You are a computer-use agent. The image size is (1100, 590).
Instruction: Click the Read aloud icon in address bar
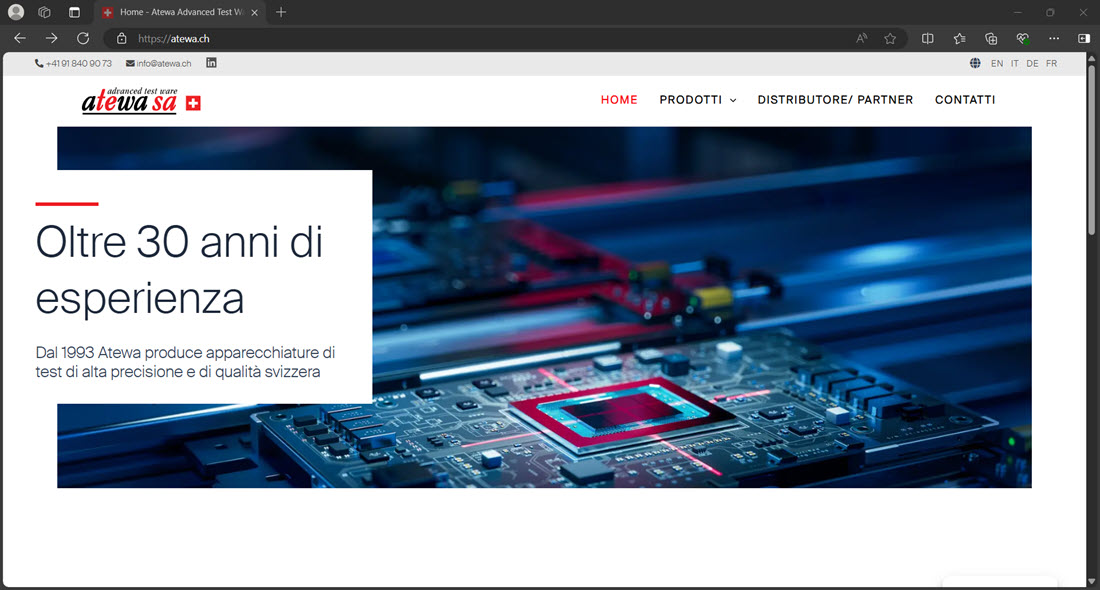click(862, 38)
